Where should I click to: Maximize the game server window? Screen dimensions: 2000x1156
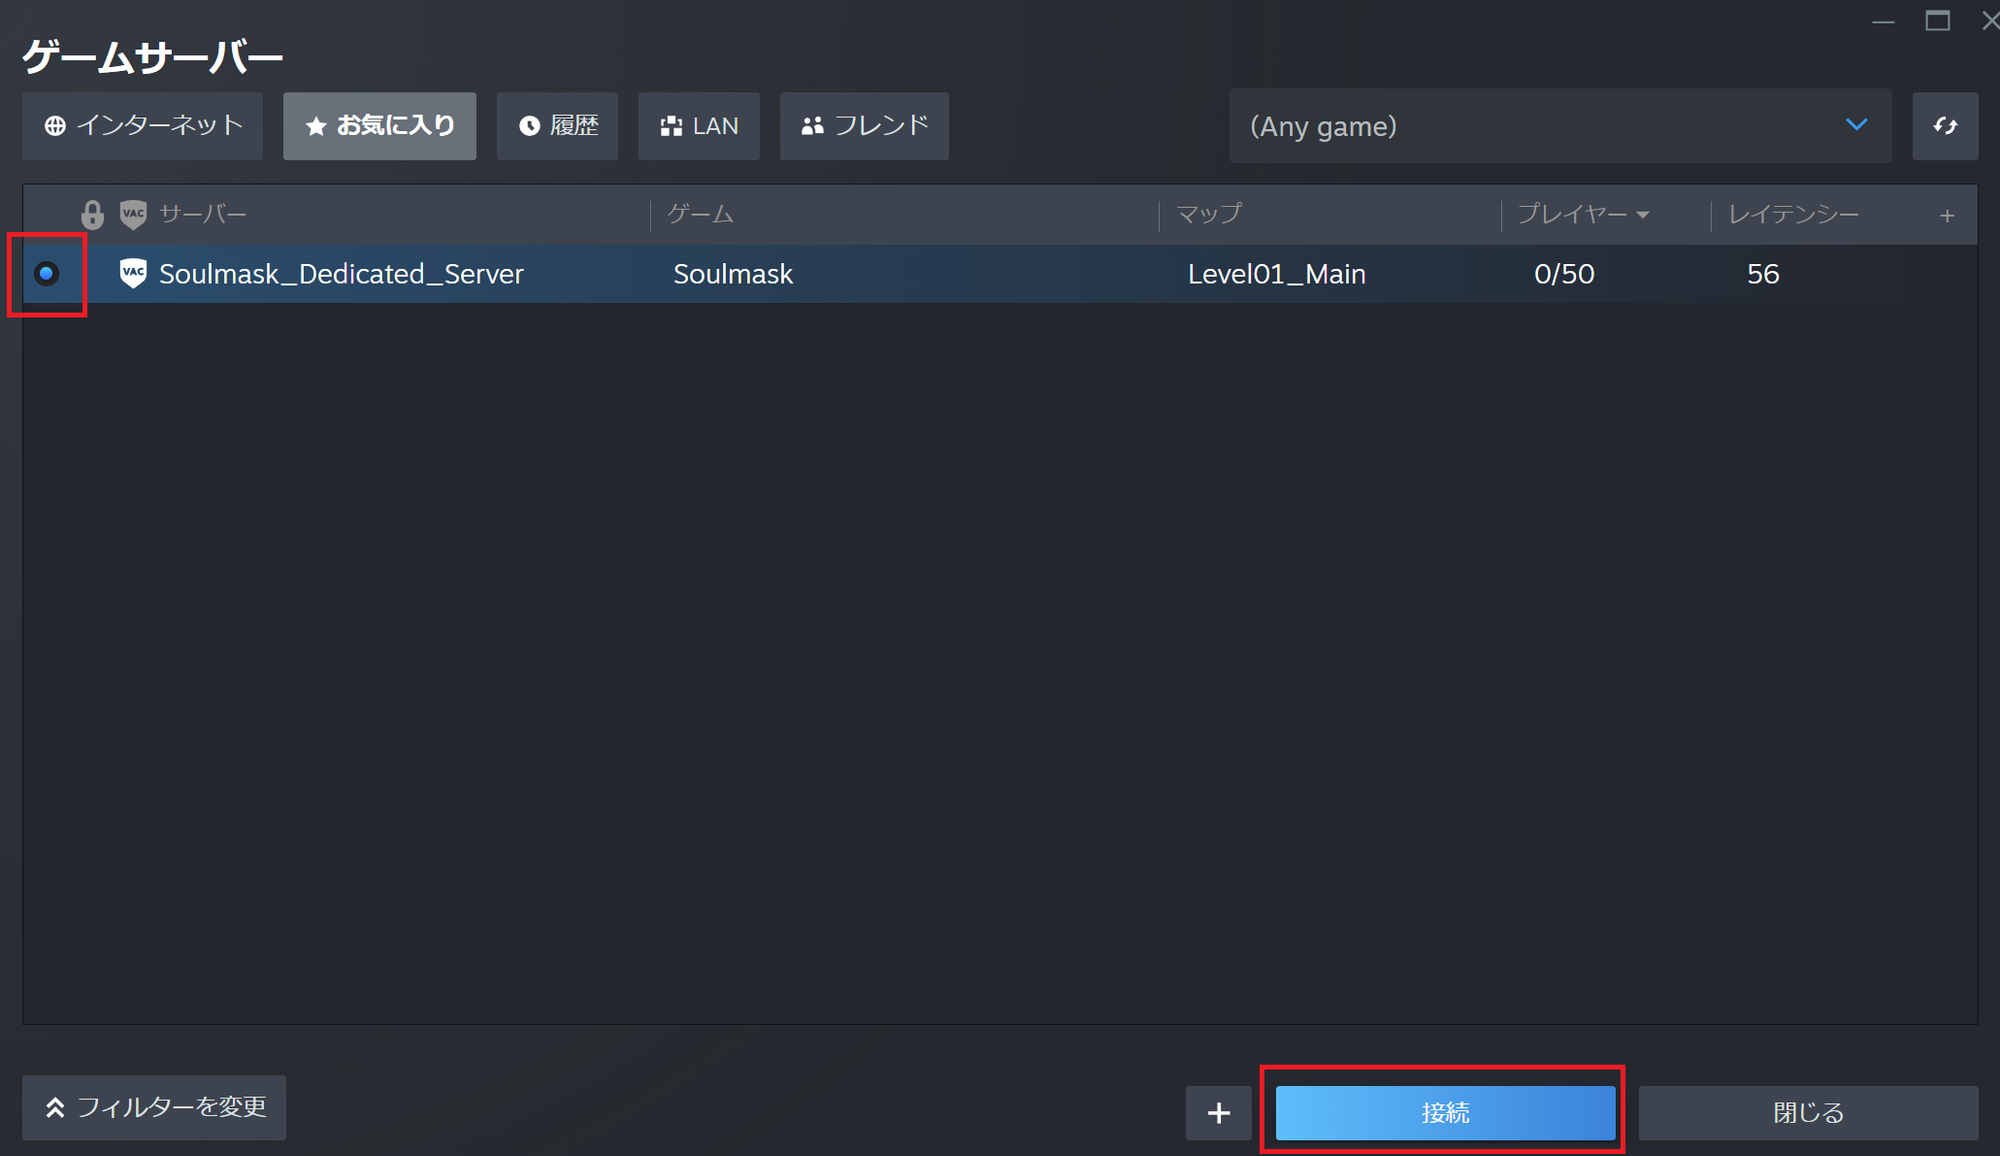pos(1938,21)
